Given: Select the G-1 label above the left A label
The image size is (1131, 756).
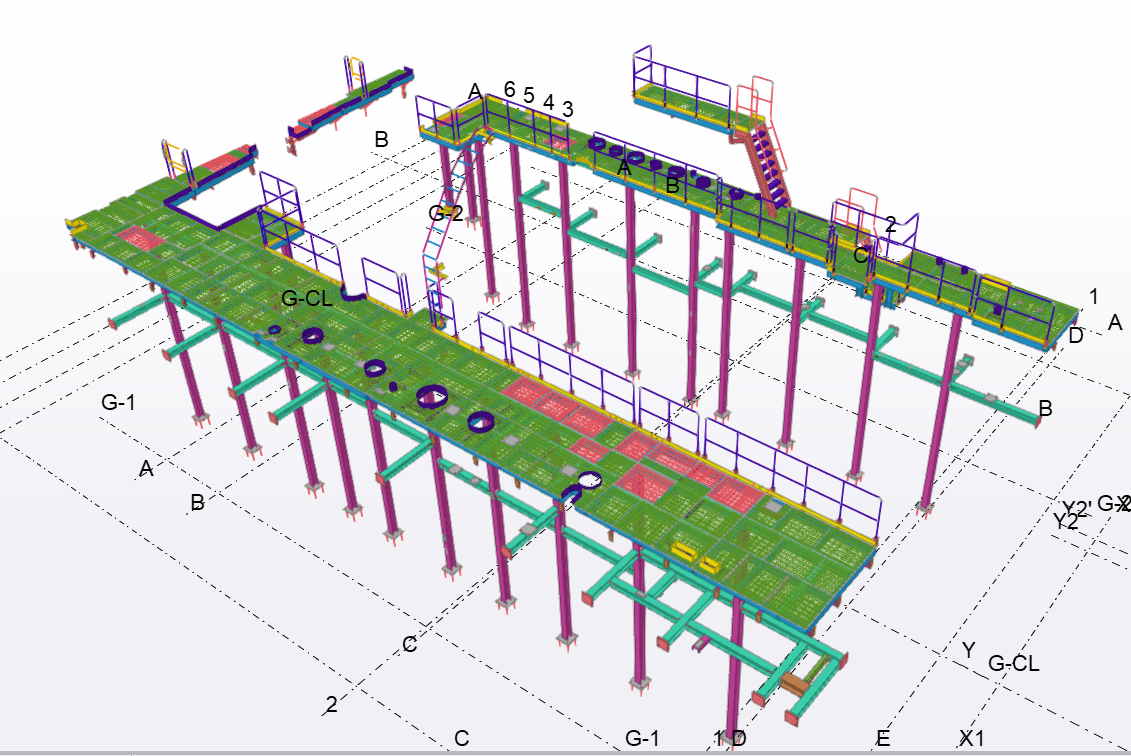Looking at the screenshot, I should tap(118, 403).
